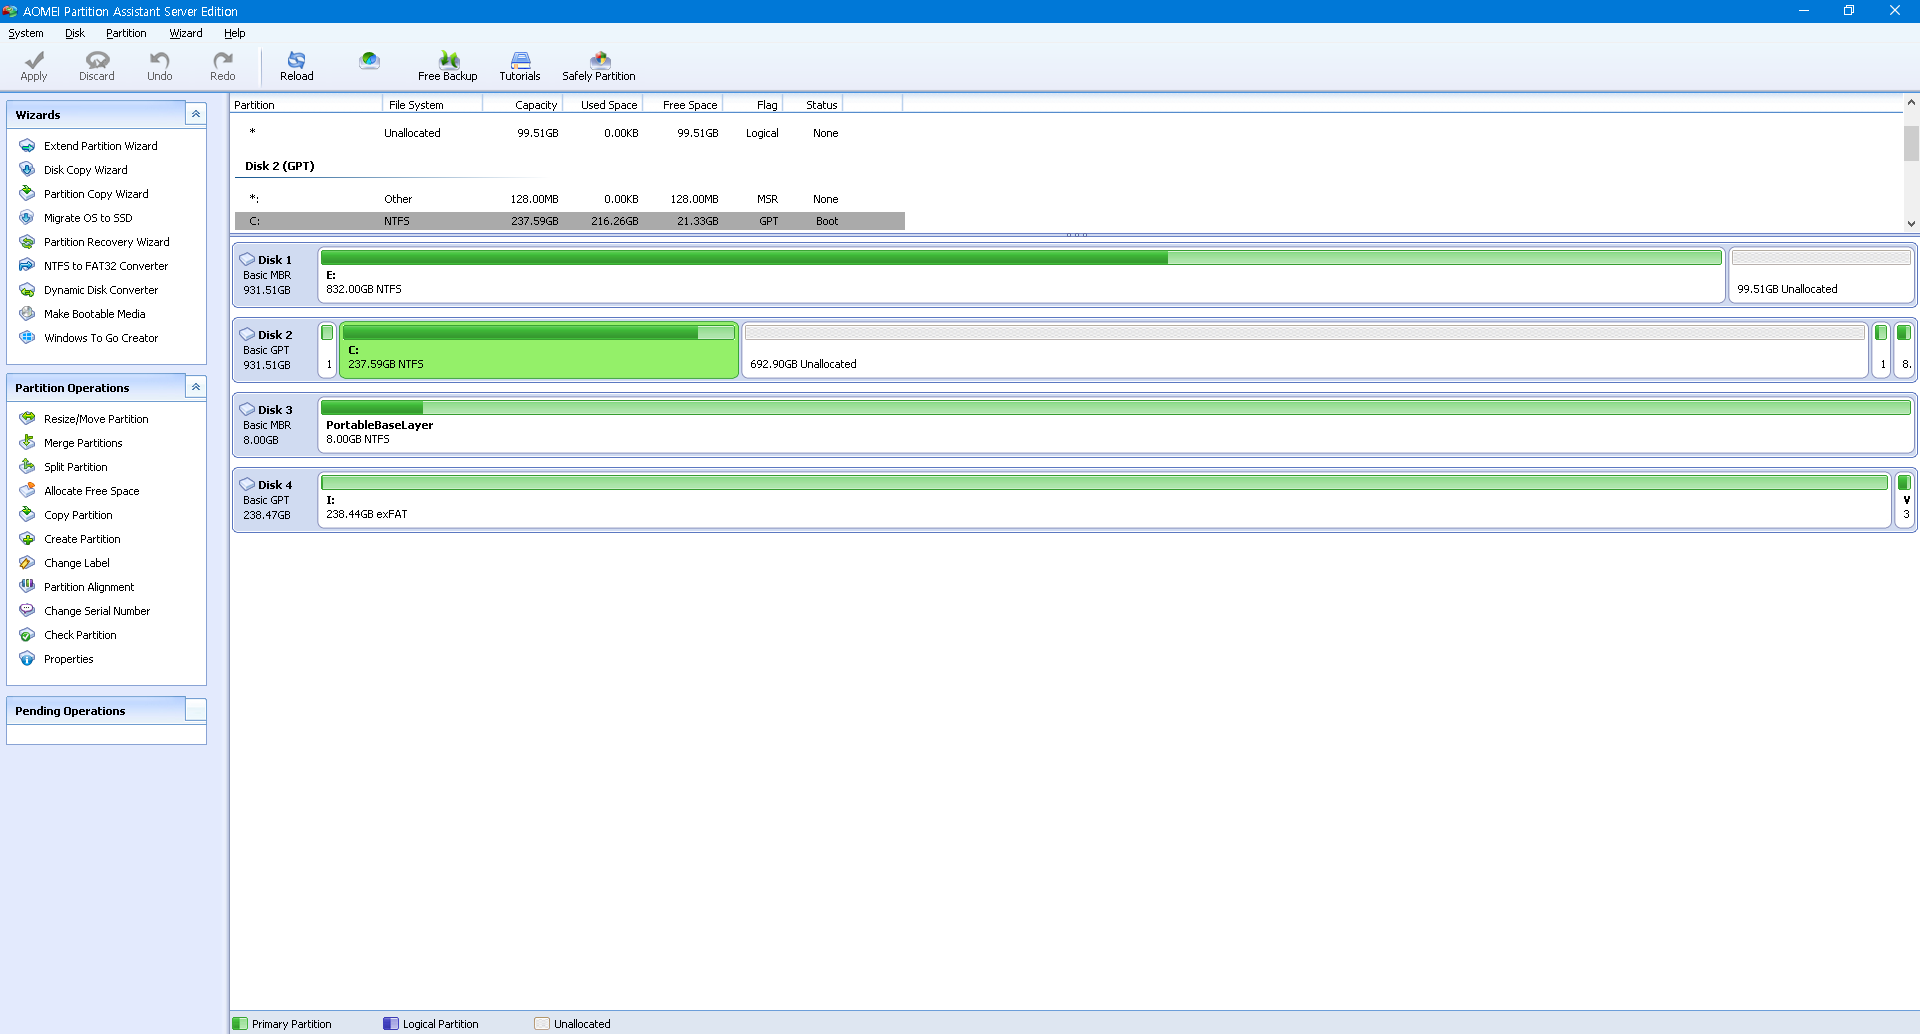Sort by Flag column header

pos(752,104)
